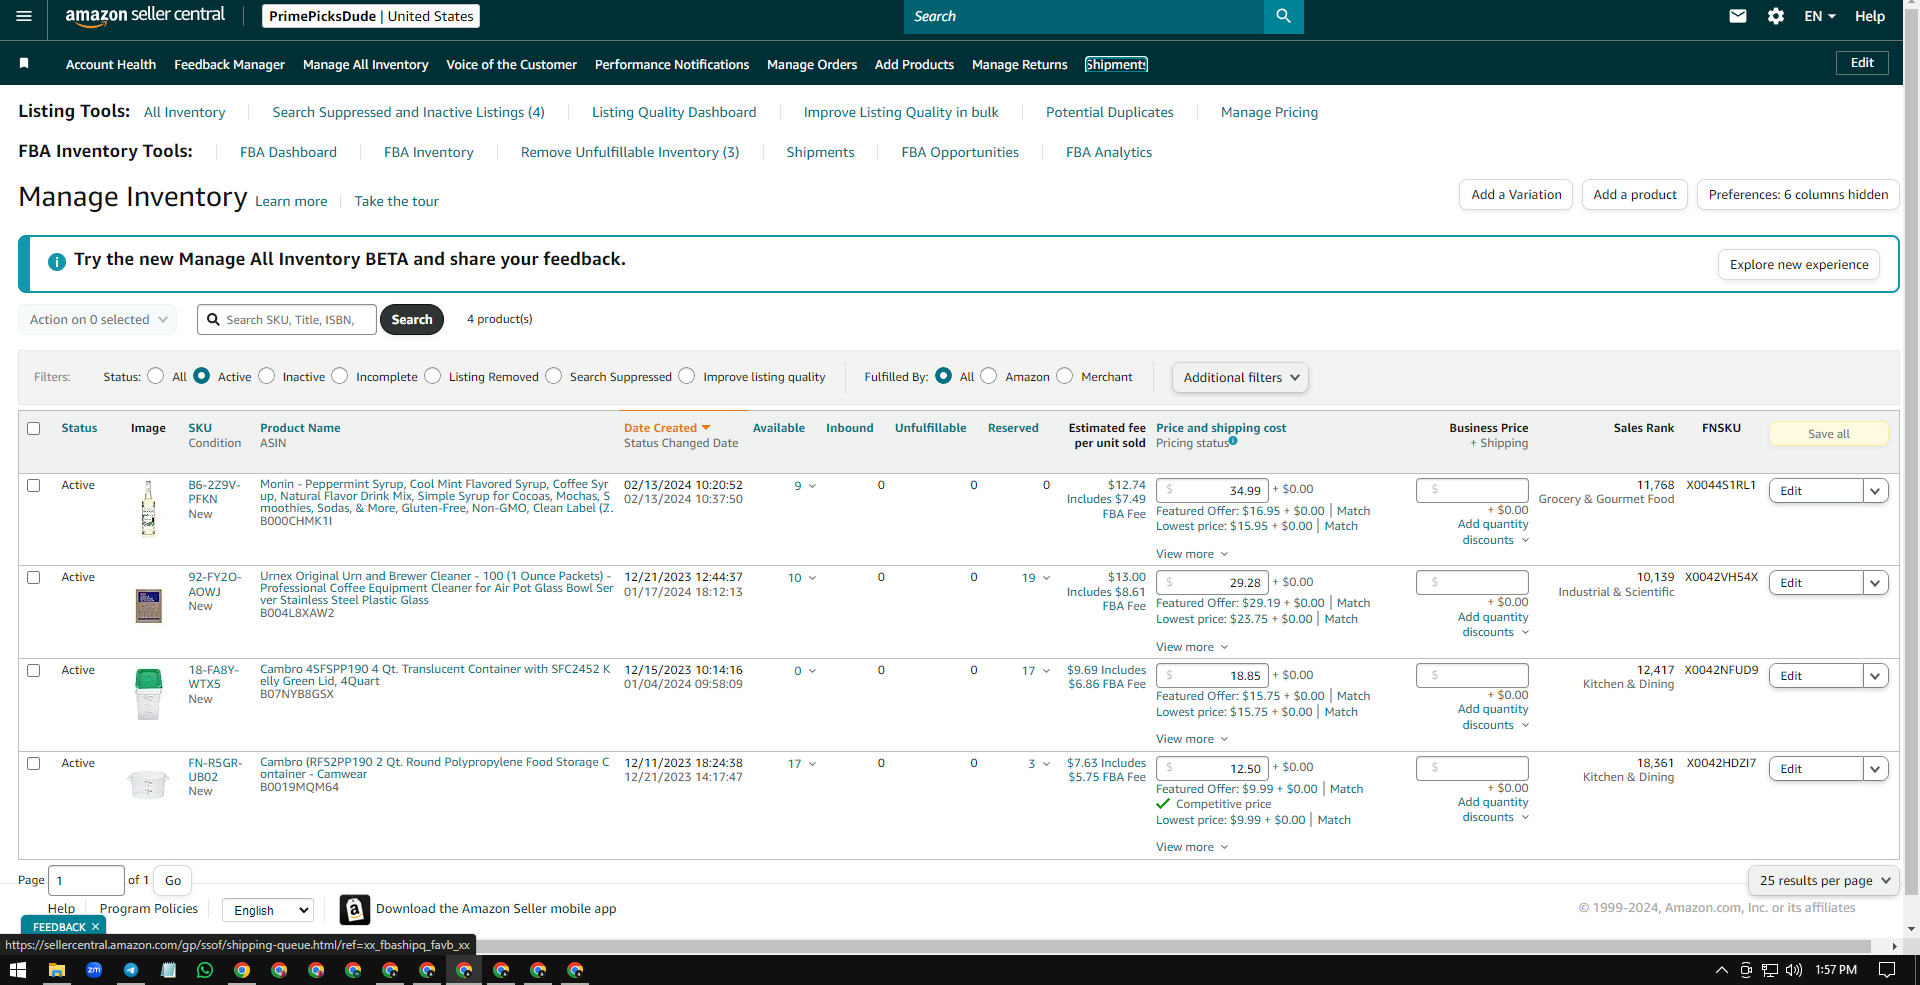Select the Inactive status radio button

(267, 376)
